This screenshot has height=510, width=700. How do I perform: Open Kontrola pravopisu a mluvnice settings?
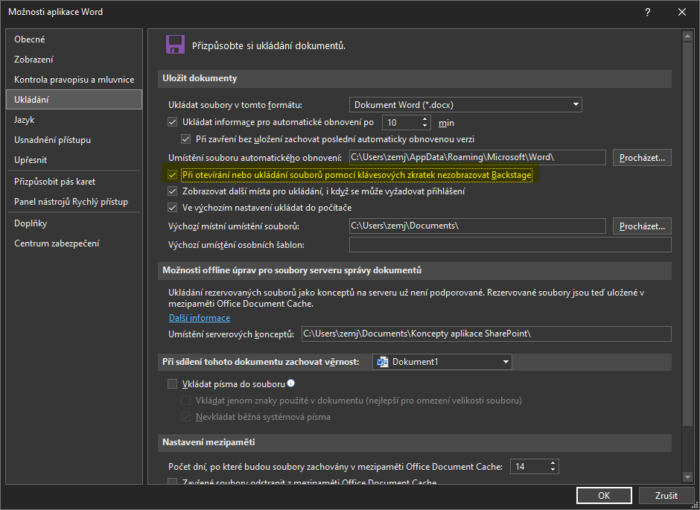click(x=74, y=79)
